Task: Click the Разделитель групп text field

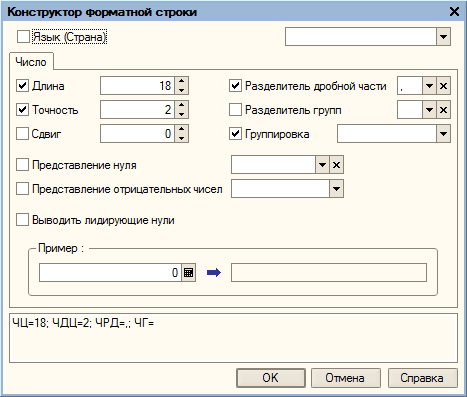Action: (x=410, y=110)
